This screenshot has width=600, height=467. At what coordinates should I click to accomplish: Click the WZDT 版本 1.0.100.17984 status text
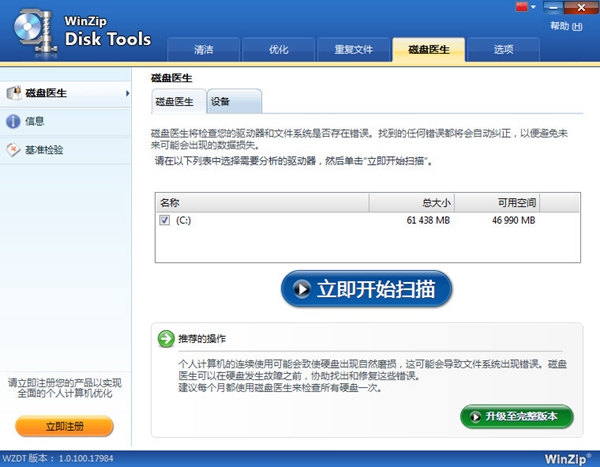point(58,458)
